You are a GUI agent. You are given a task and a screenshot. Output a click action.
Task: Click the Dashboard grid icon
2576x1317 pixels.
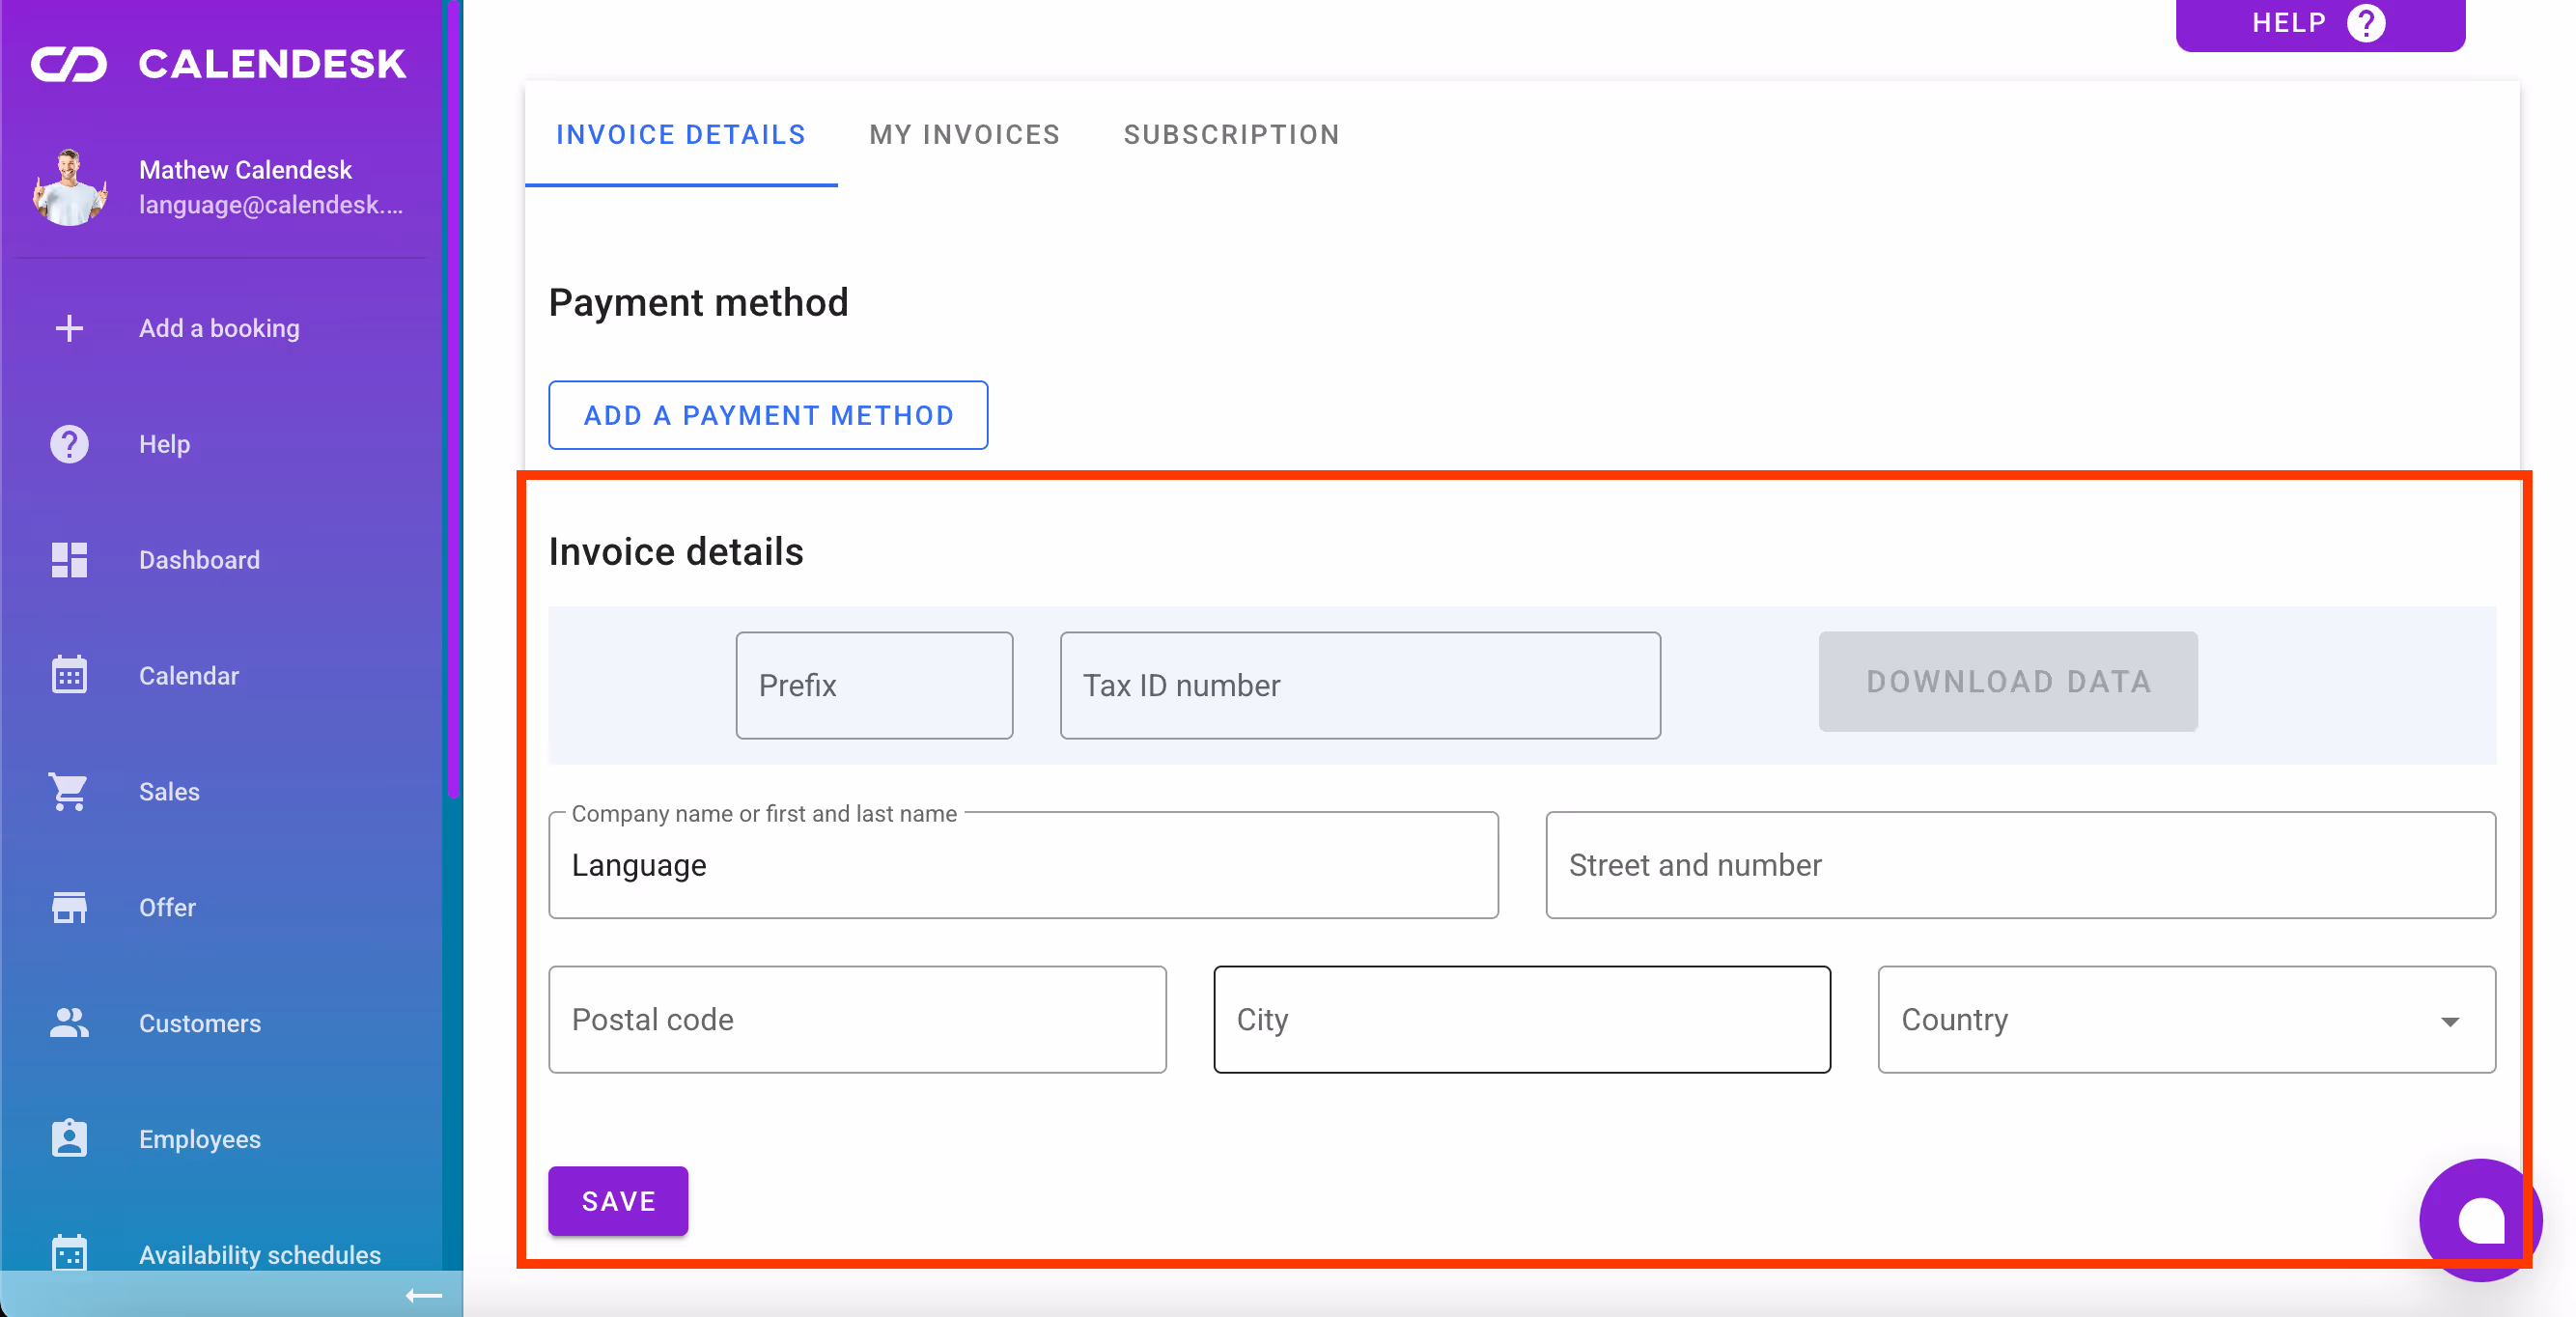tap(69, 560)
